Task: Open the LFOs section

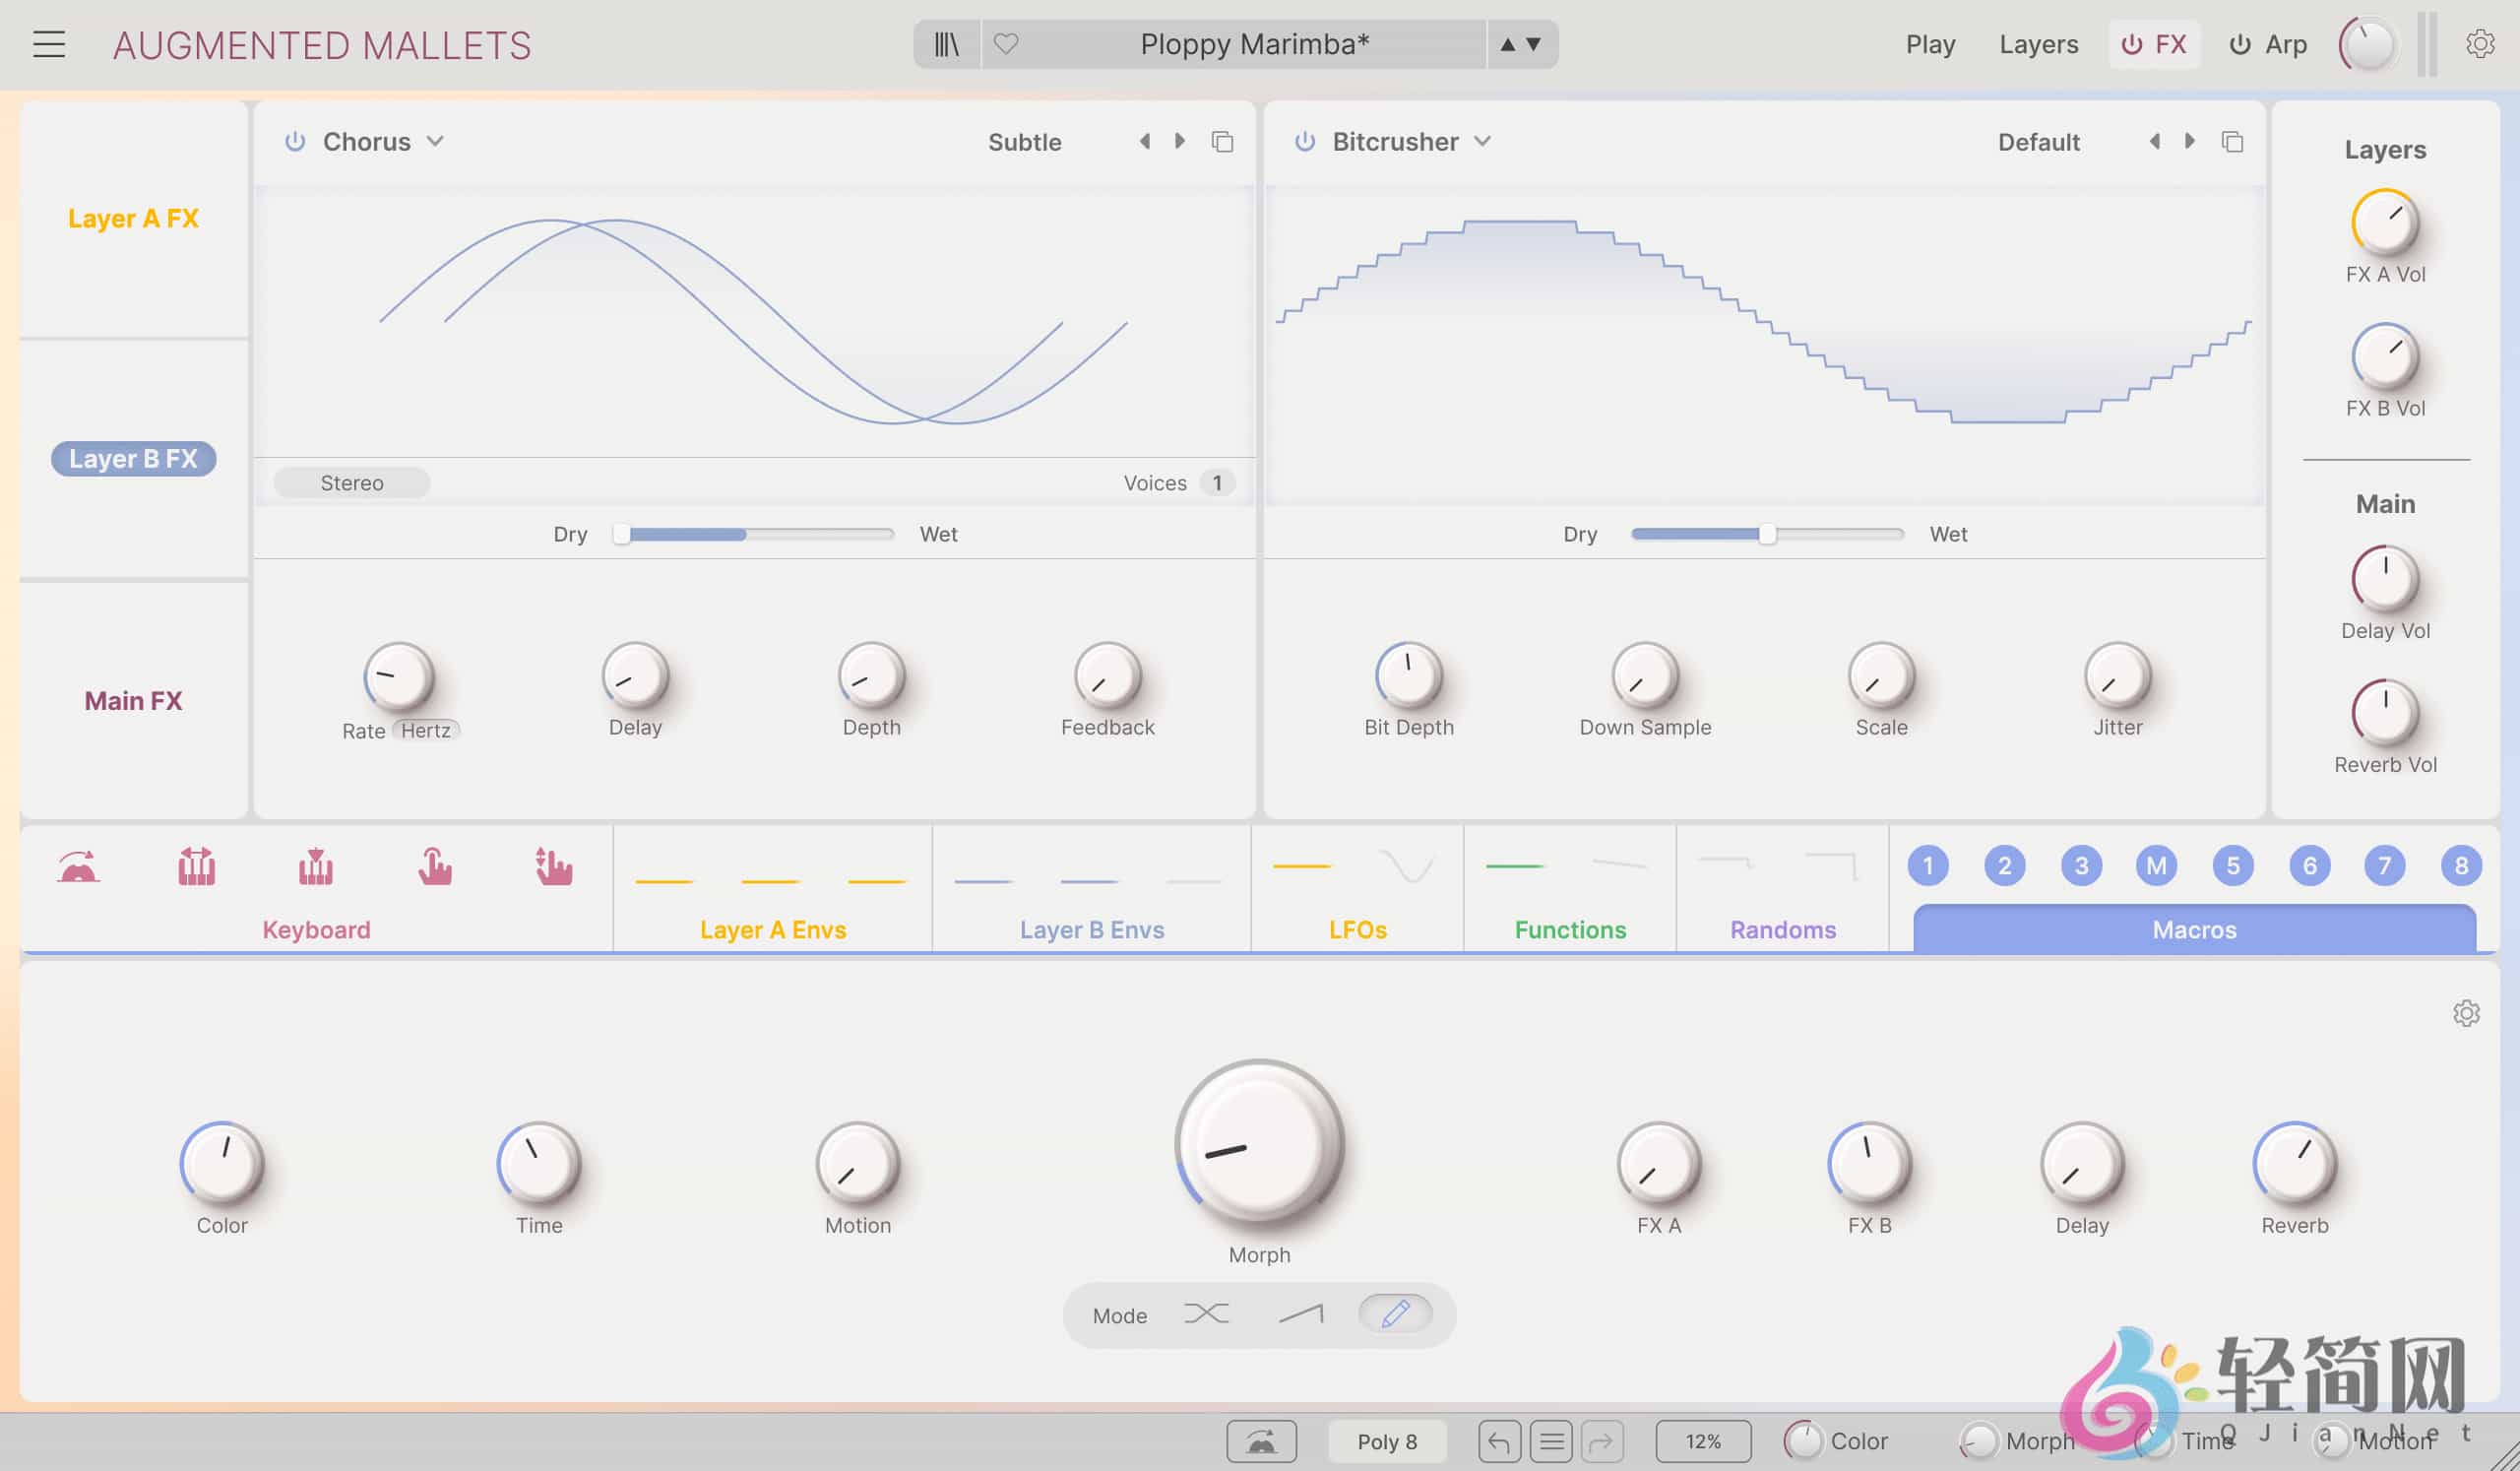Action: [1356, 929]
